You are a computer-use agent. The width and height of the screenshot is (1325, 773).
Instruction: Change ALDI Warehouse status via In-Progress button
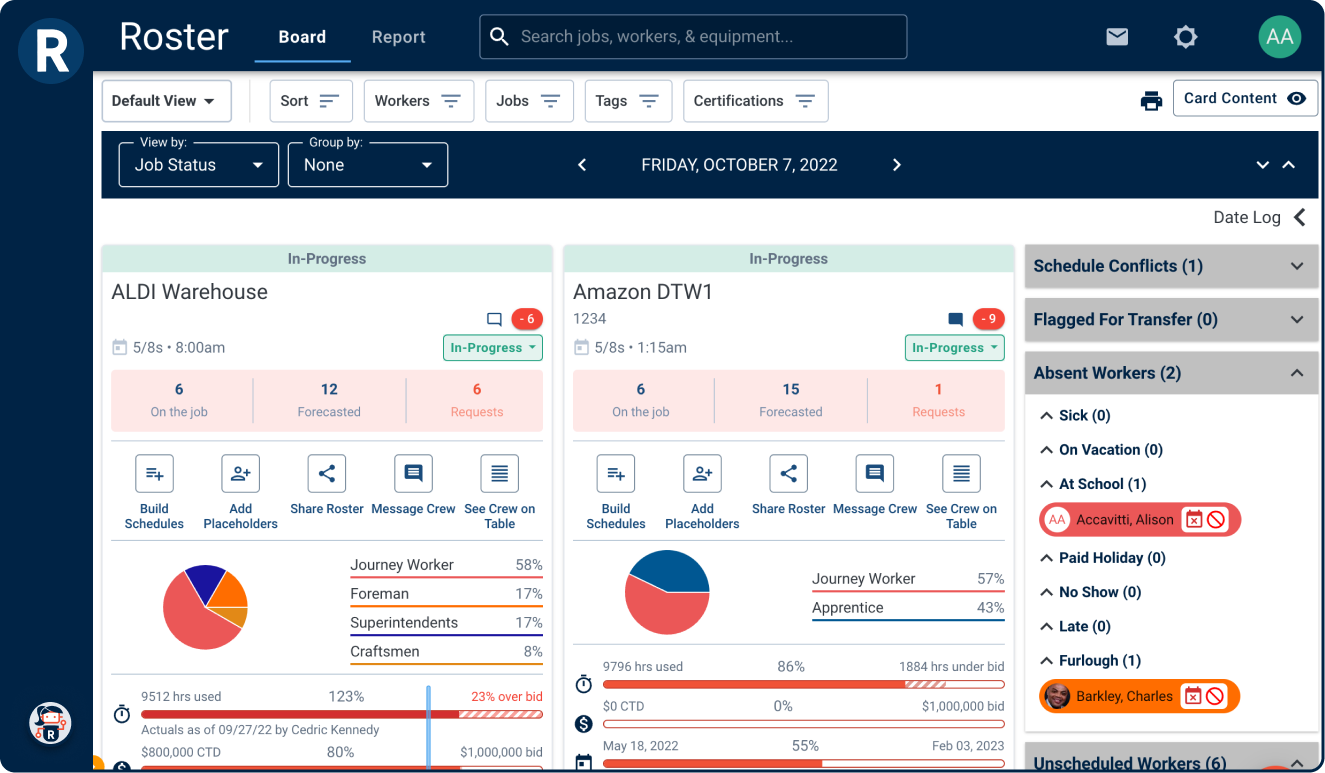click(492, 347)
